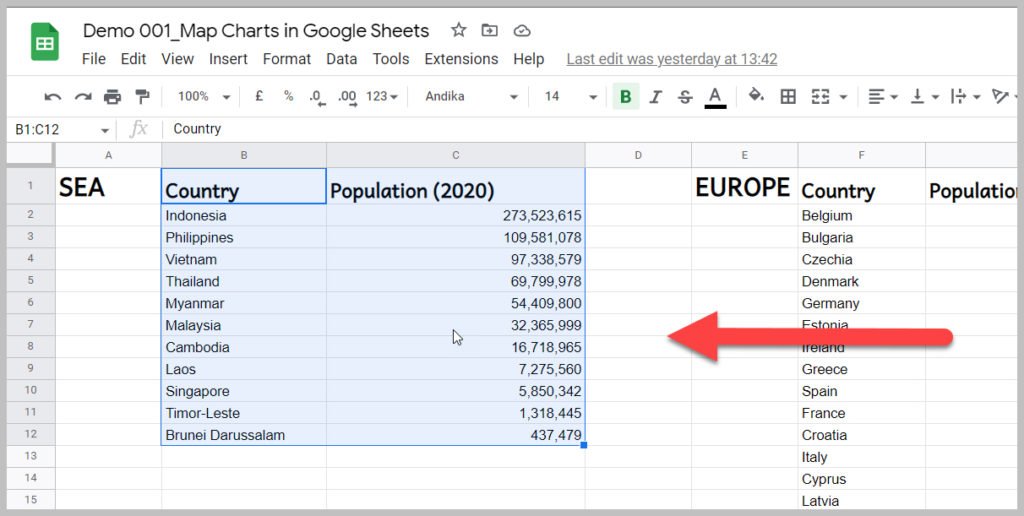Viewport: 1024px width, 516px height.
Task: Open the Format menu
Action: coord(287,59)
